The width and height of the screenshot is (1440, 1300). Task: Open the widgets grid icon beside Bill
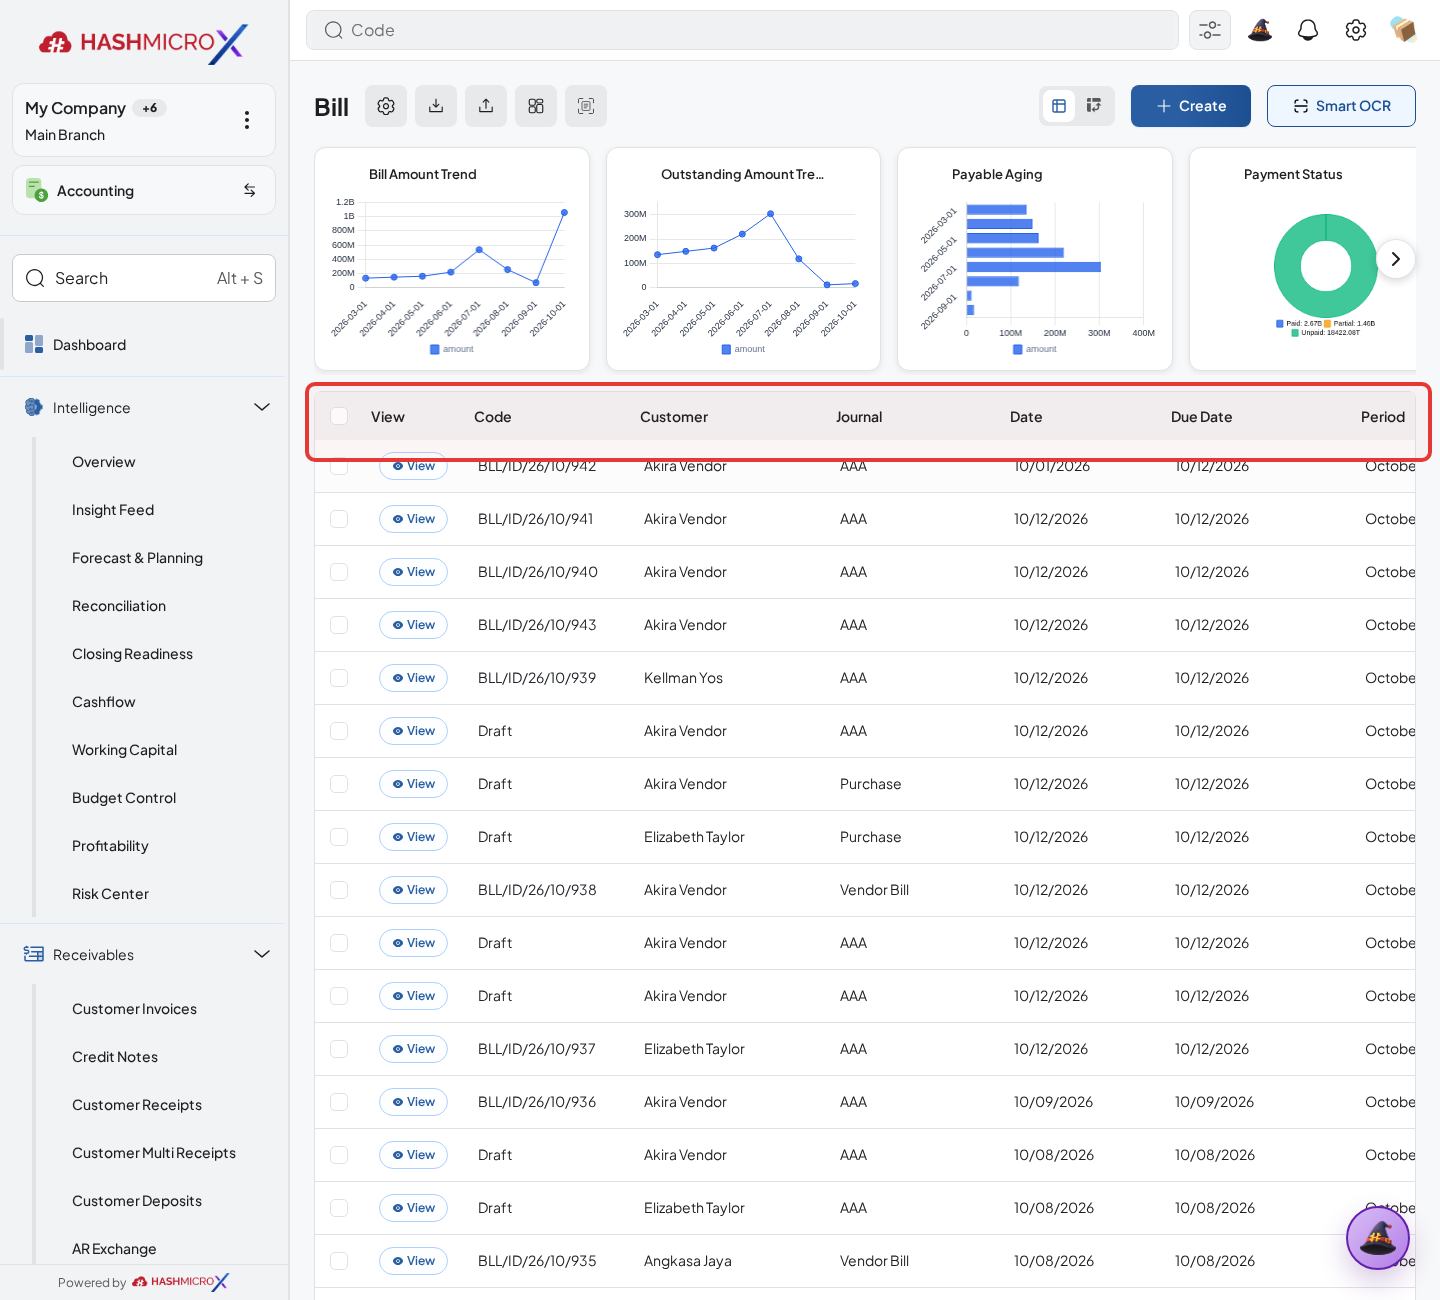coord(536,106)
